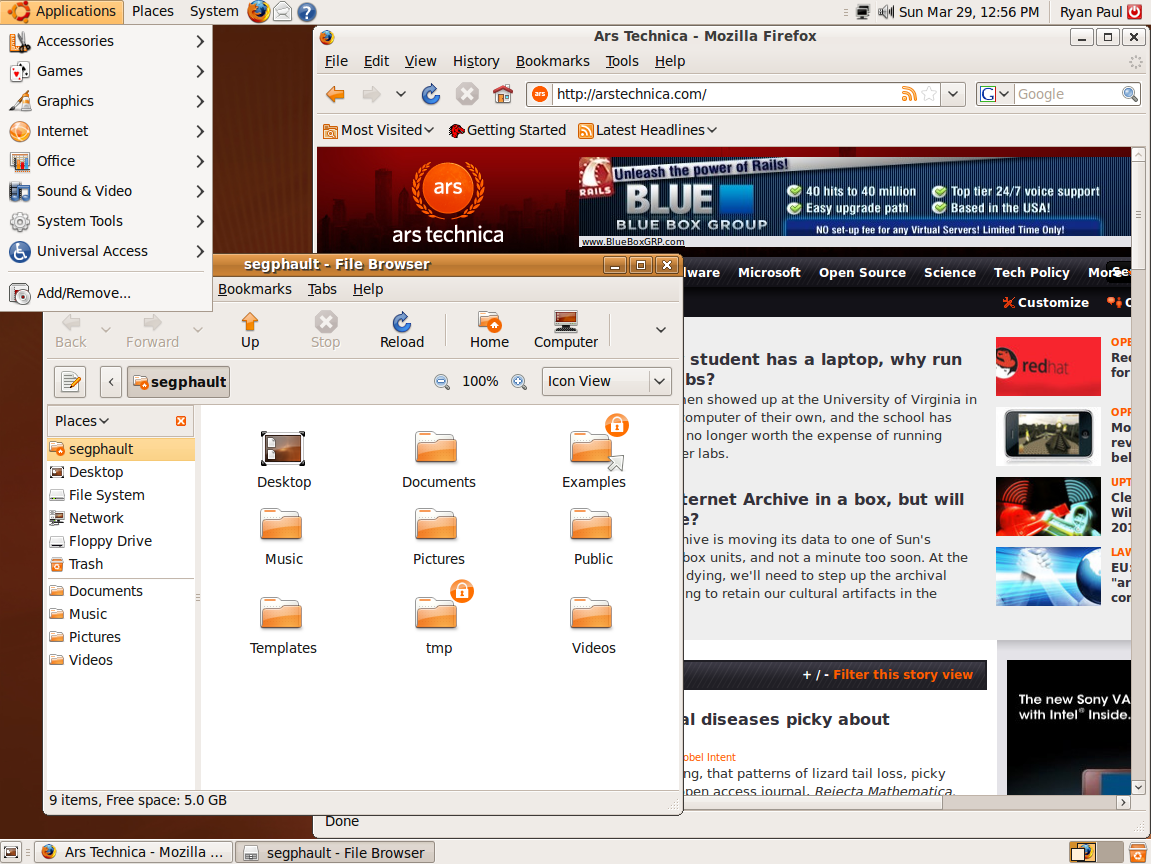Open the Icon View mode dropdown
The image size is (1151, 866).
(606, 382)
